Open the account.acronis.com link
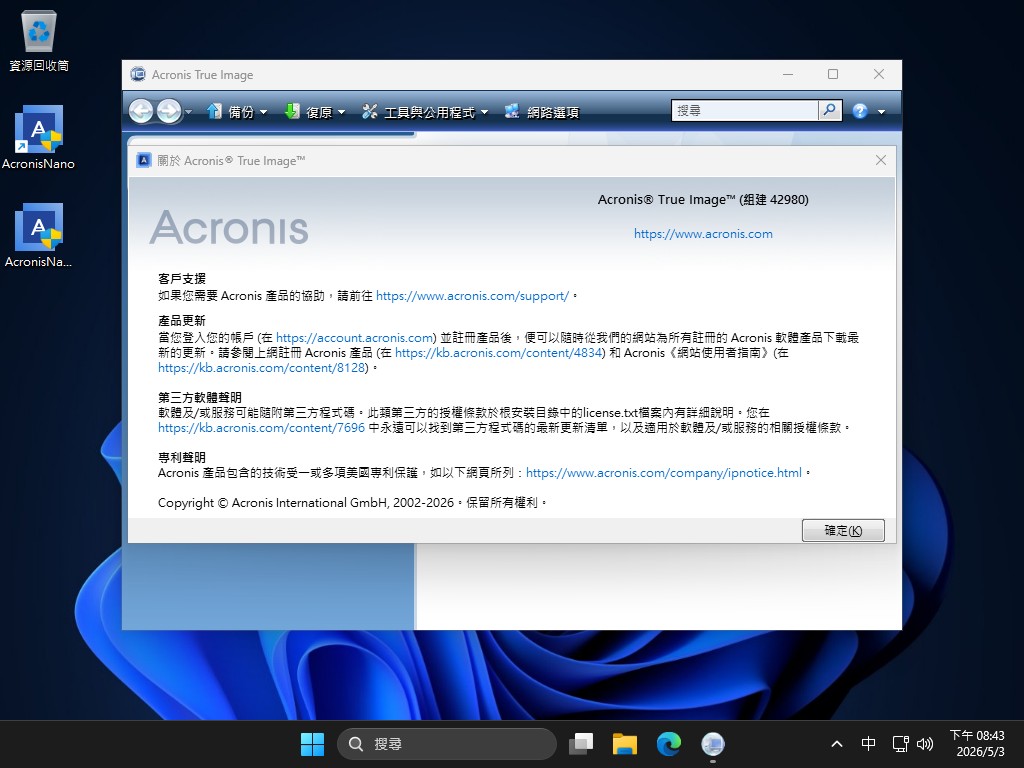The height and width of the screenshot is (768, 1024). [x=355, y=338]
